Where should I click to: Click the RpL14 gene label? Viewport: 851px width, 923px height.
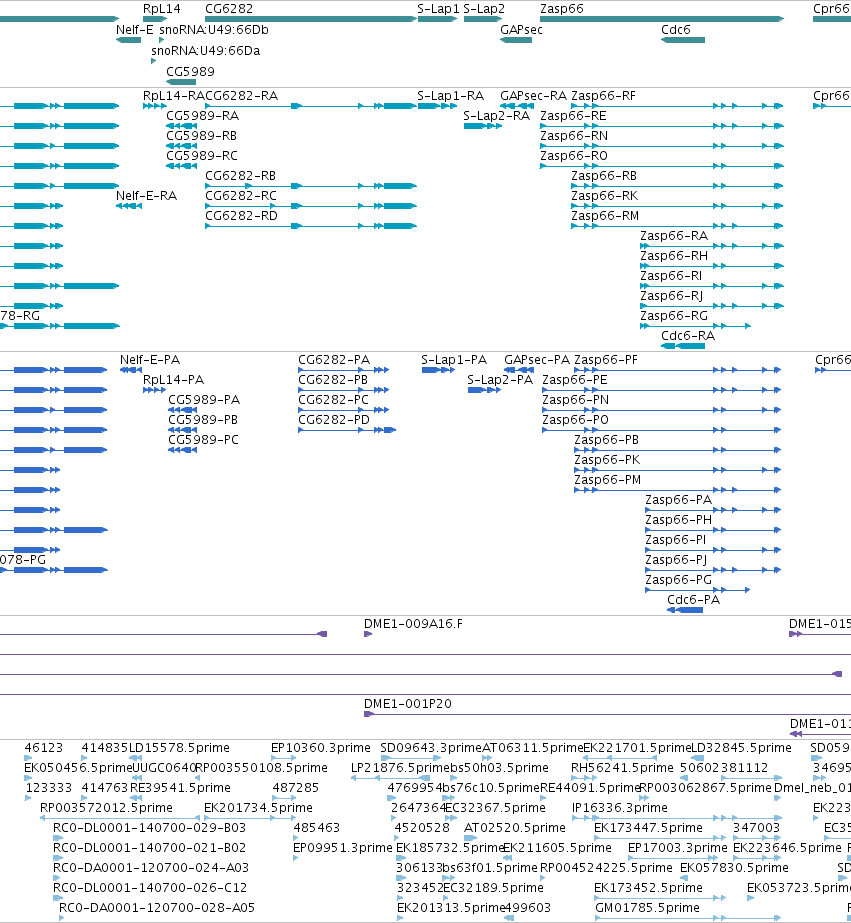coord(162,9)
